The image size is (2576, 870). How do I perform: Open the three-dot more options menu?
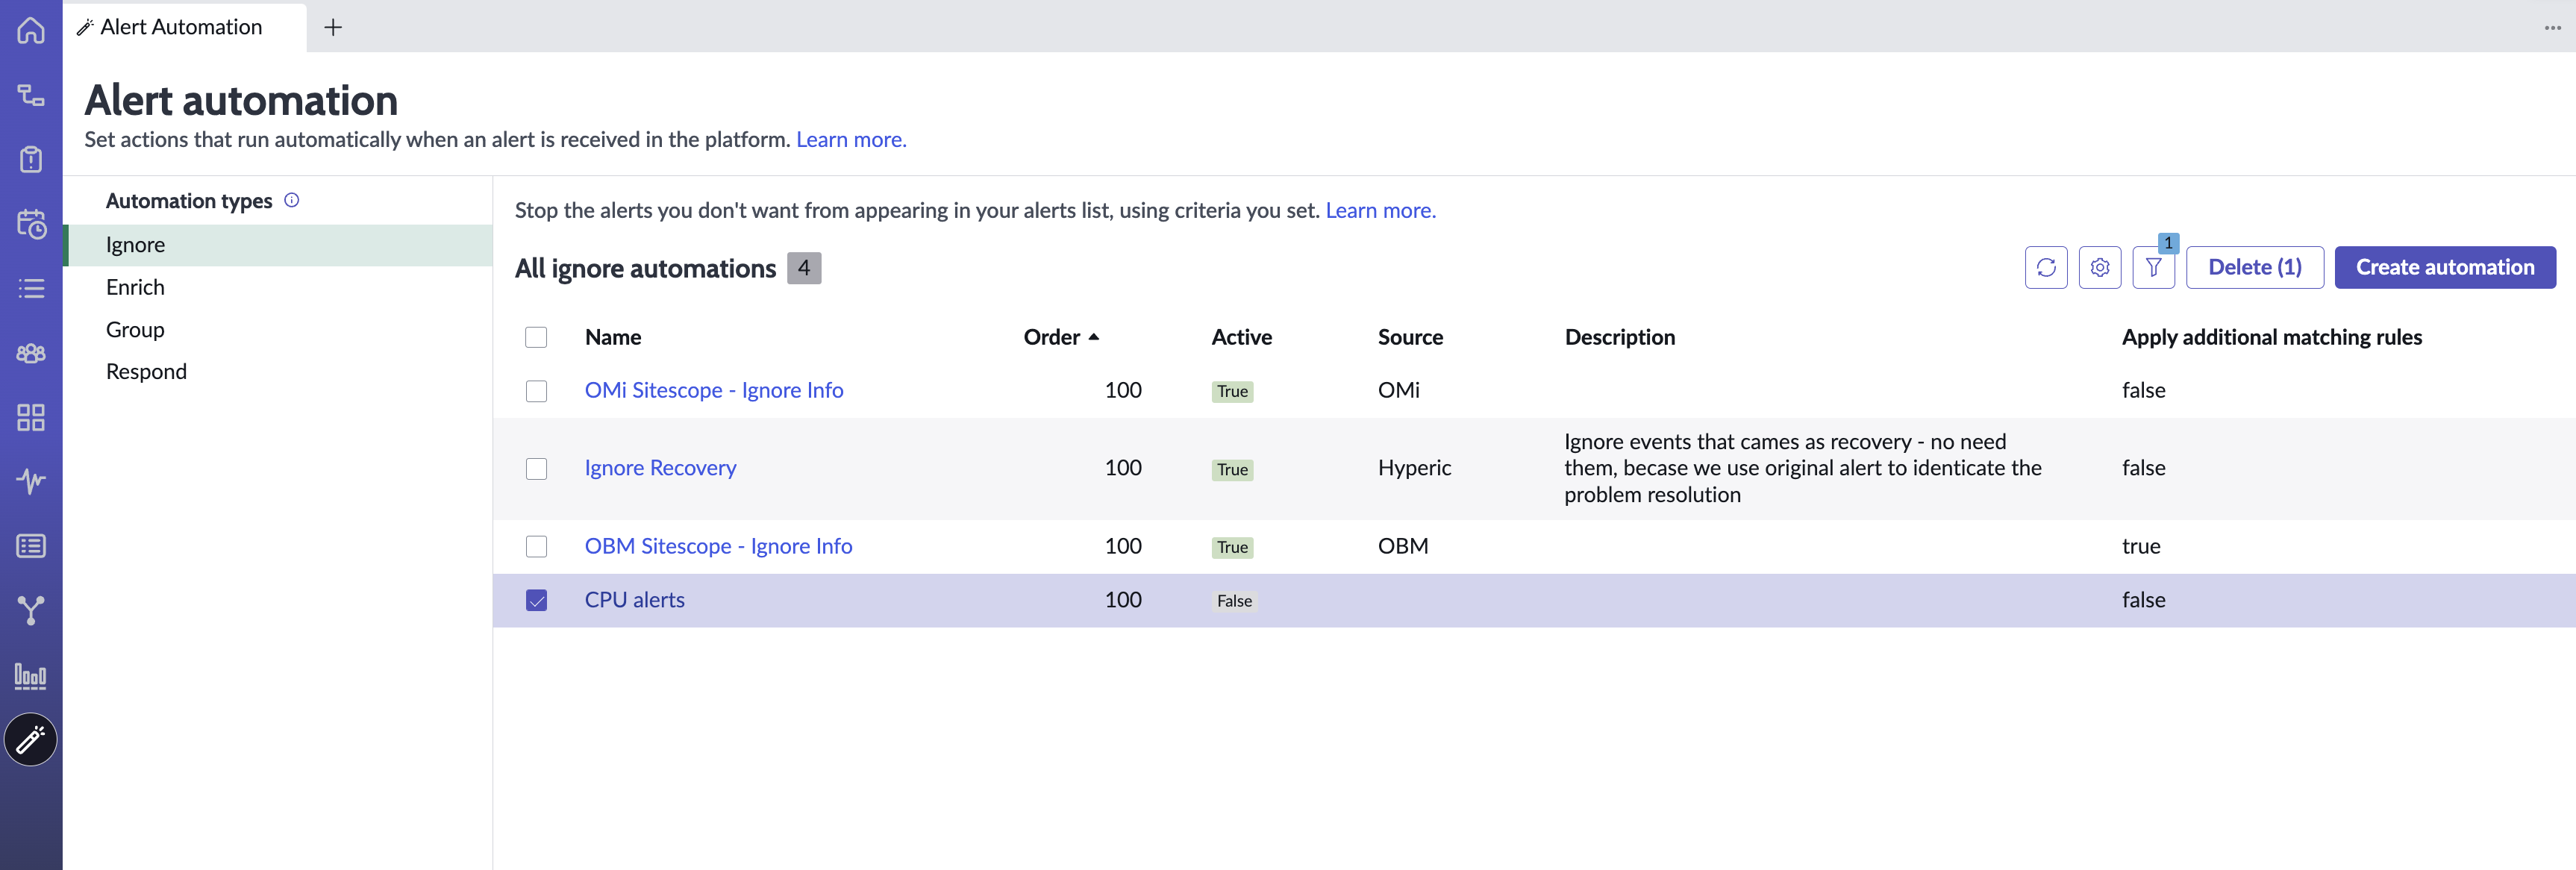(x=2552, y=27)
